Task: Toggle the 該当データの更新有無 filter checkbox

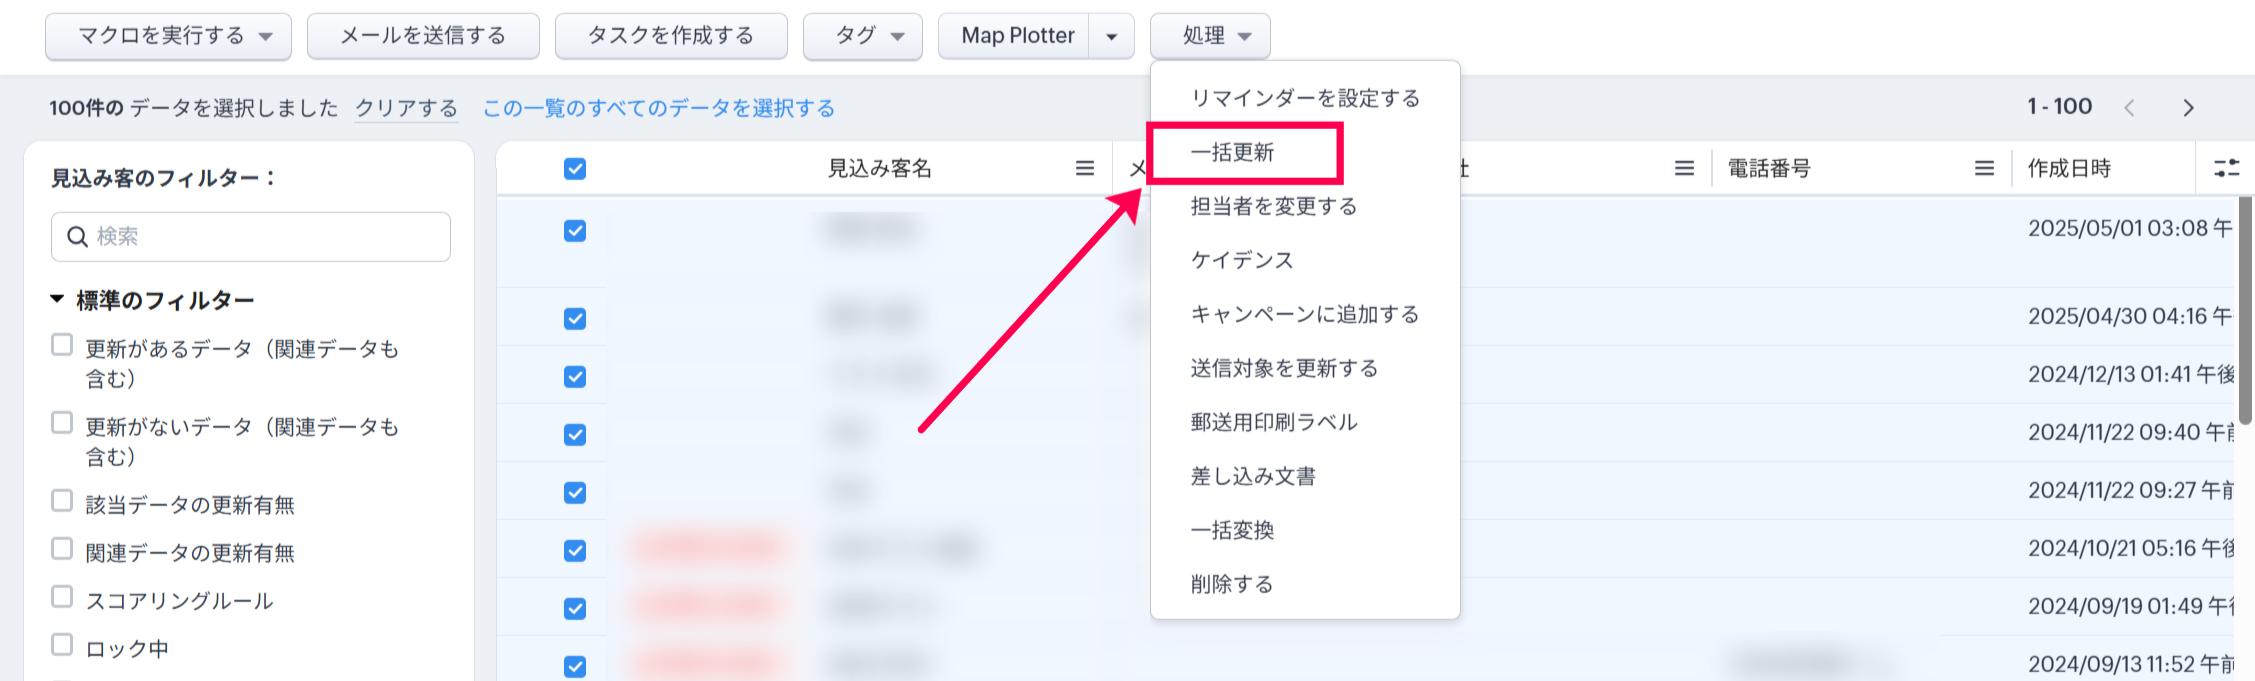Action: click(x=62, y=501)
